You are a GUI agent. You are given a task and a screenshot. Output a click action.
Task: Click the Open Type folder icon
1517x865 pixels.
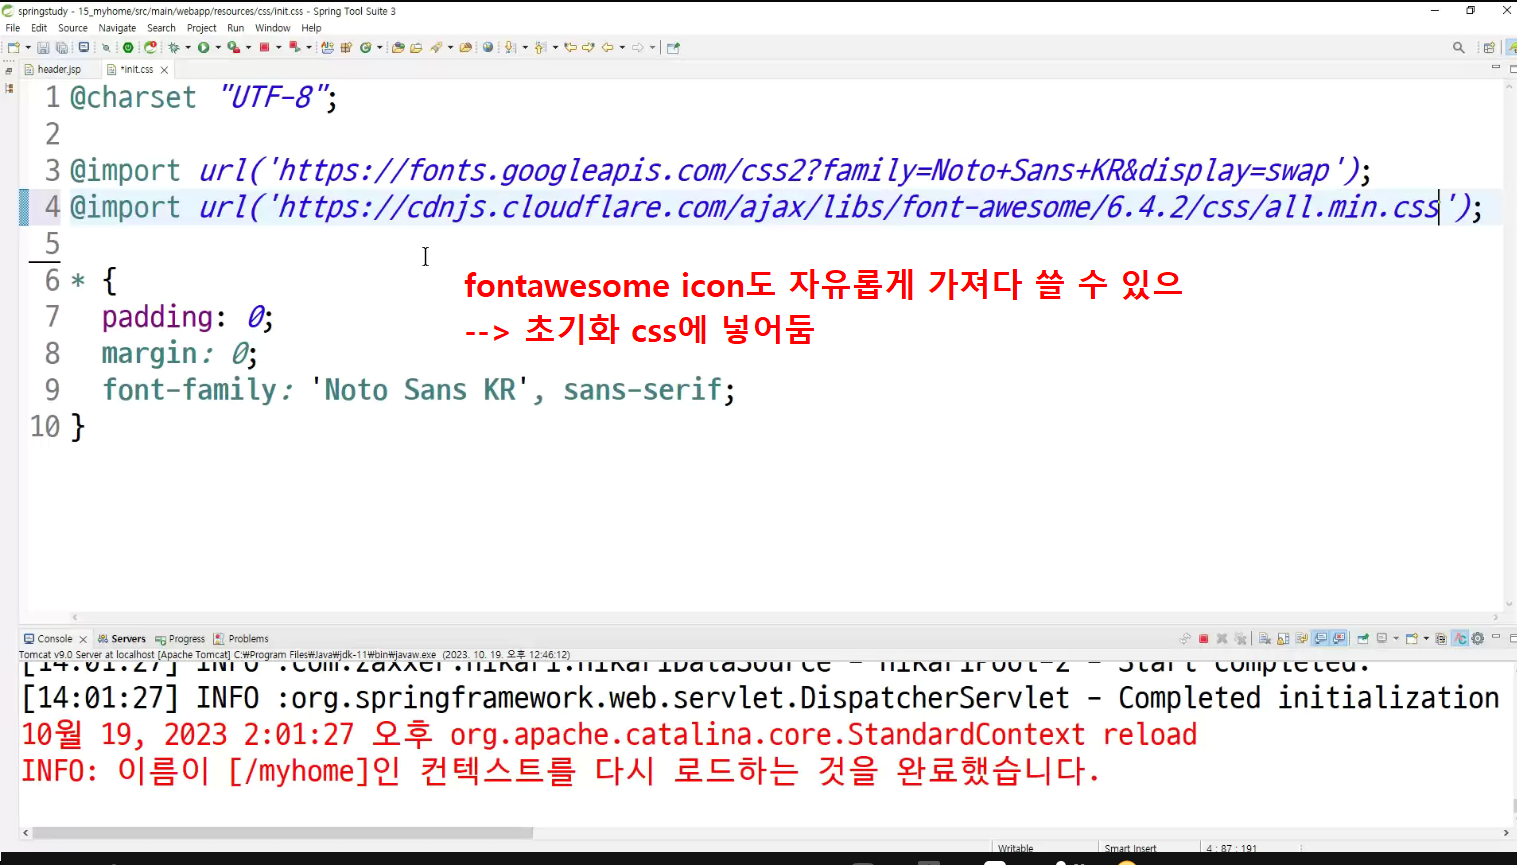coord(398,47)
